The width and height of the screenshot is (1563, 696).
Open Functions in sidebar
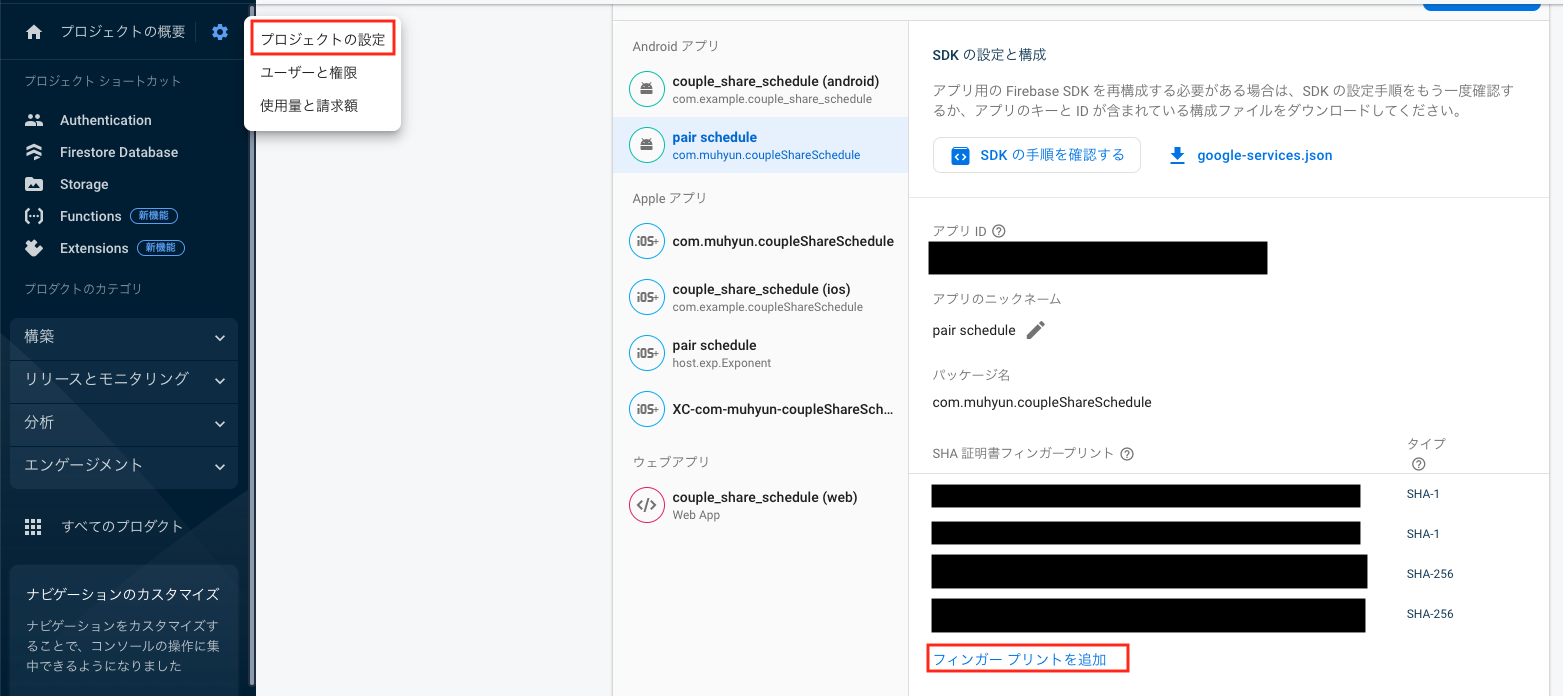pyautogui.click(x=91, y=216)
